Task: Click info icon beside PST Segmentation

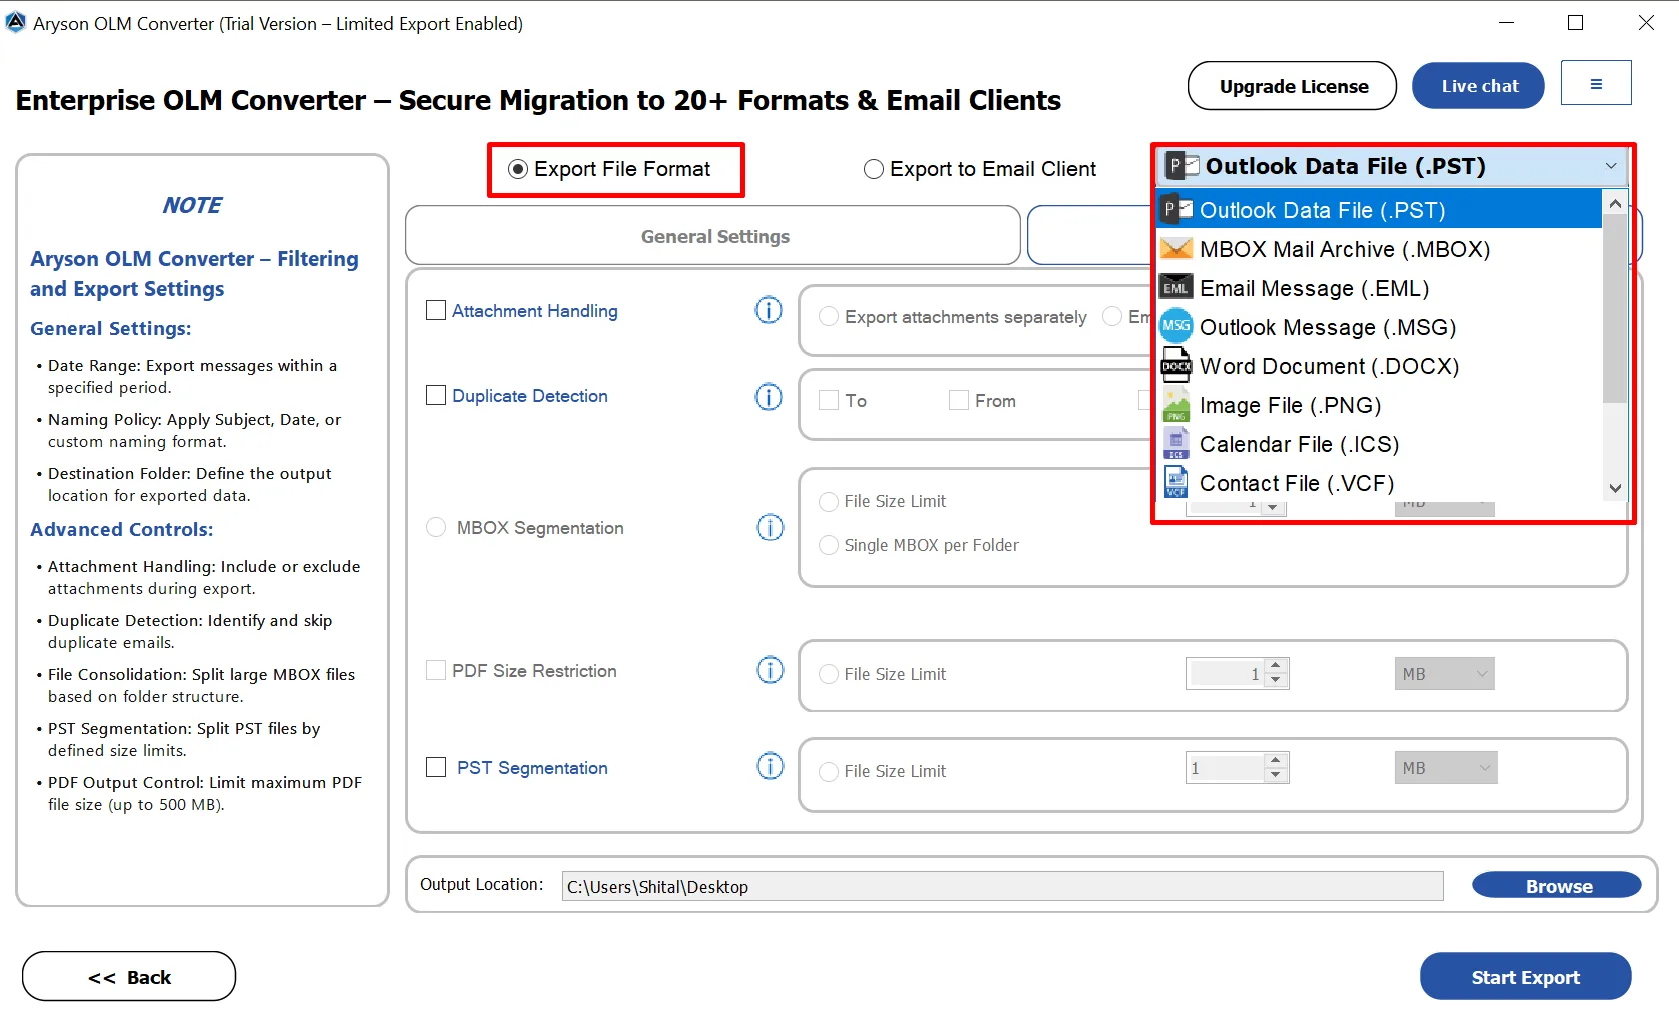Action: pos(769,767)
